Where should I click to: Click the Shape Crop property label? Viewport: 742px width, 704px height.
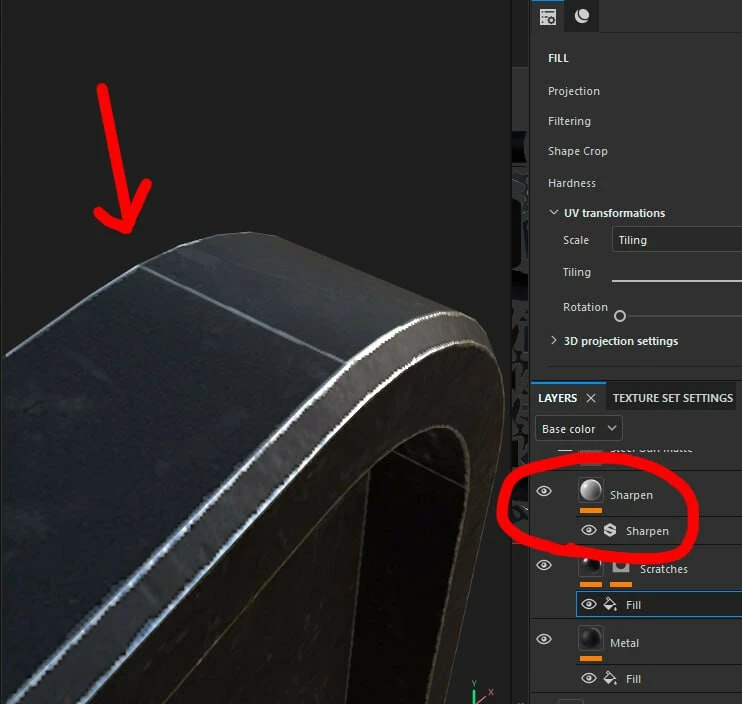[577, 151]
